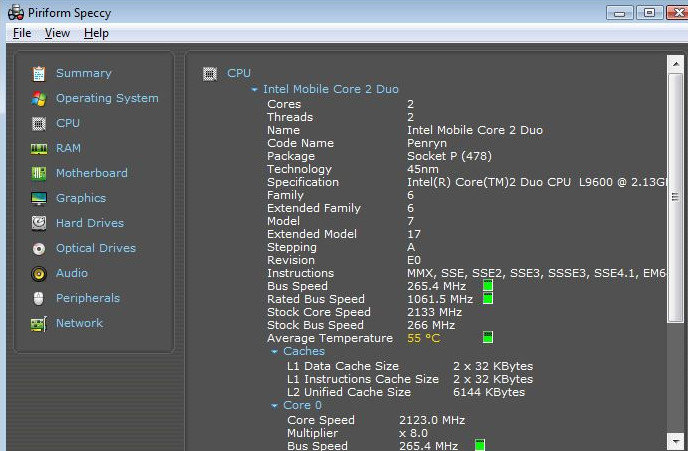
Task: Open the Help menu
Action: 96,33
